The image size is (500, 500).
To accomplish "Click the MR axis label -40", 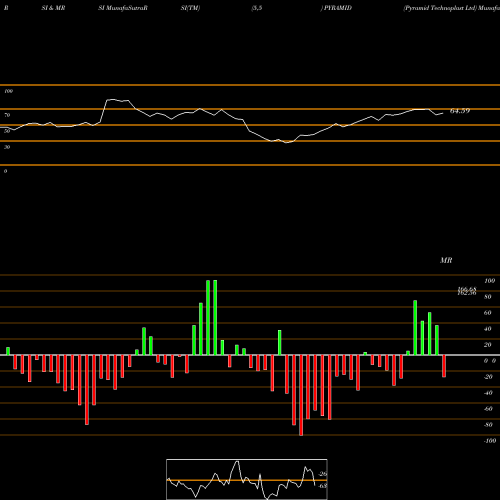I will [x=488, y=393].
